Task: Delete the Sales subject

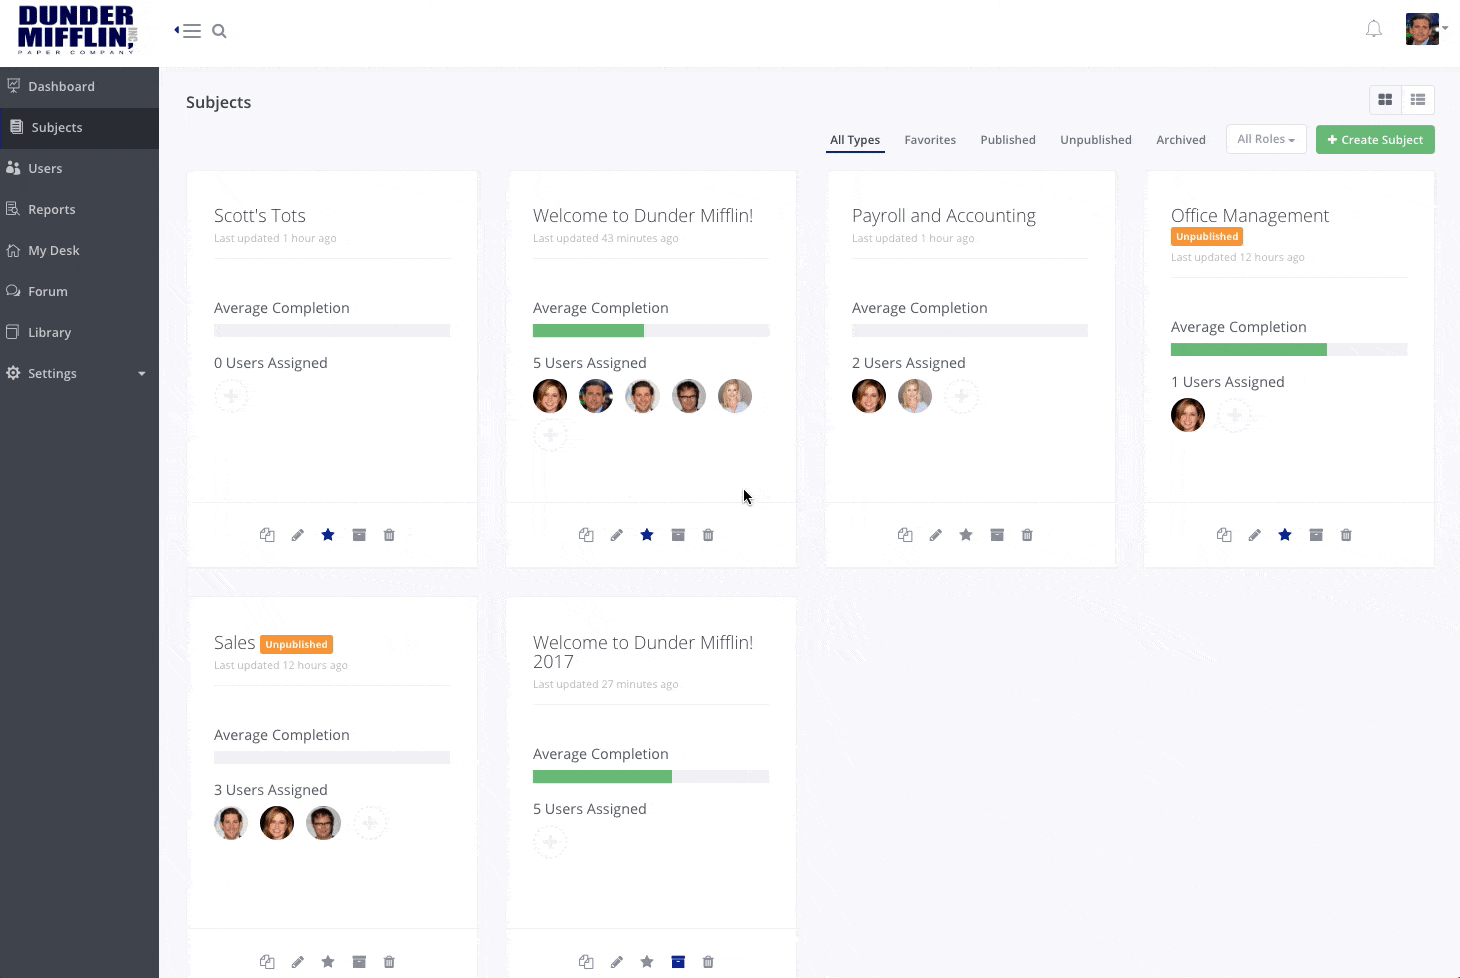Action: [x=389, y=962]
